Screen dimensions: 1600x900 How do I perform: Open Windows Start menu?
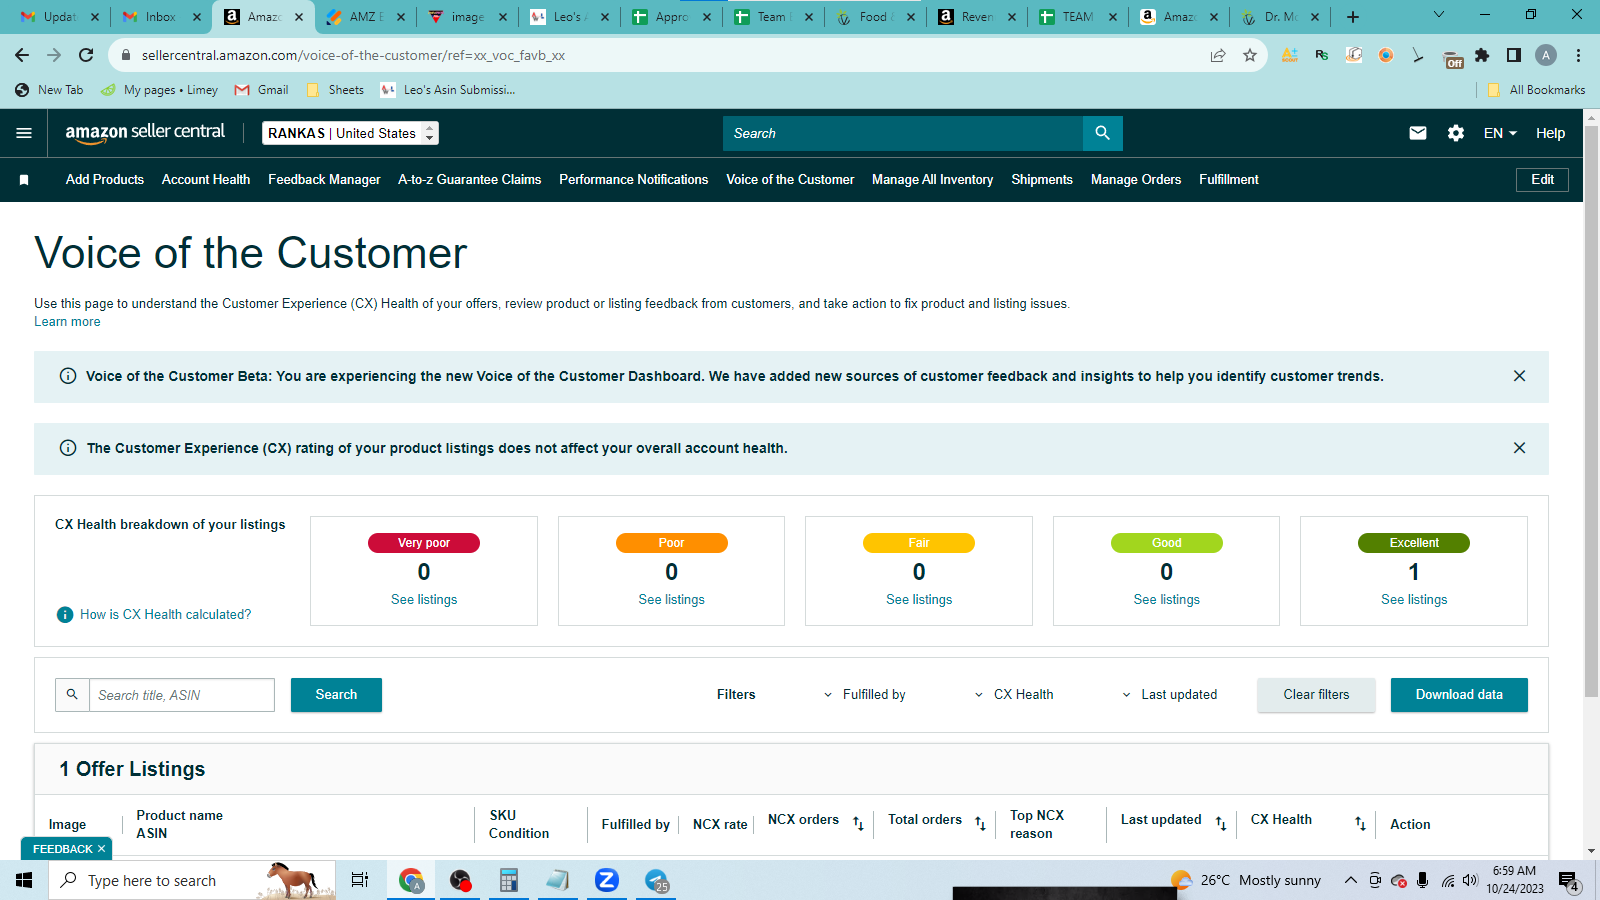click(24, 880)
